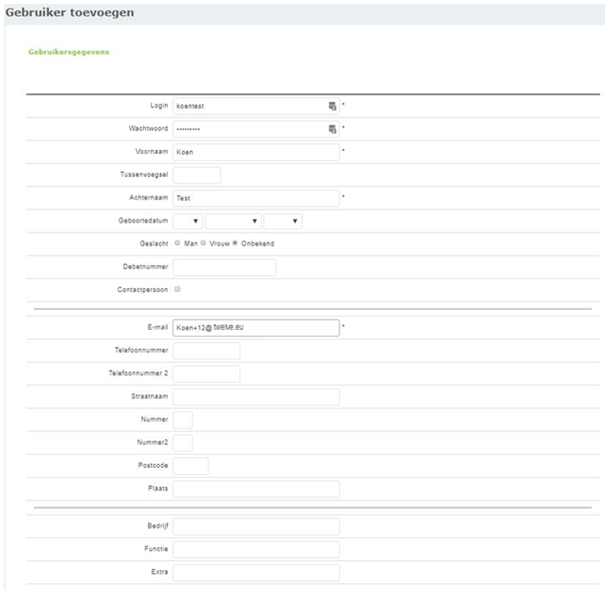Click the Nummer2 input box

[183, 443]
